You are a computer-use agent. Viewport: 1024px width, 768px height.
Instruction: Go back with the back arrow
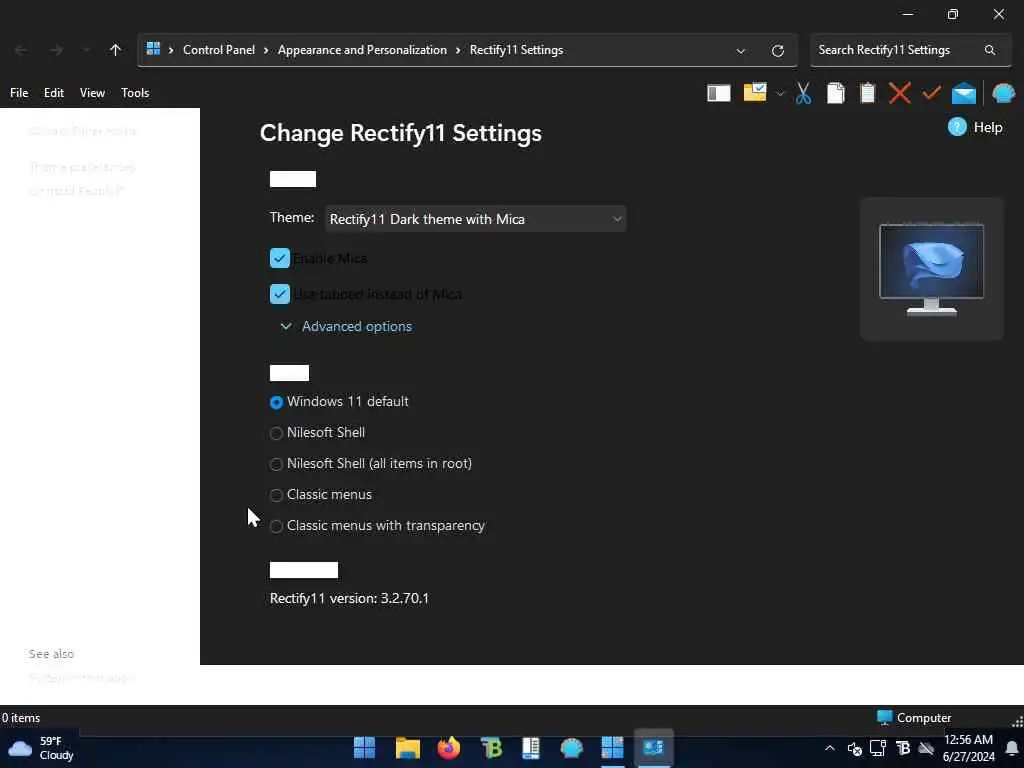(x=21, y=50)
